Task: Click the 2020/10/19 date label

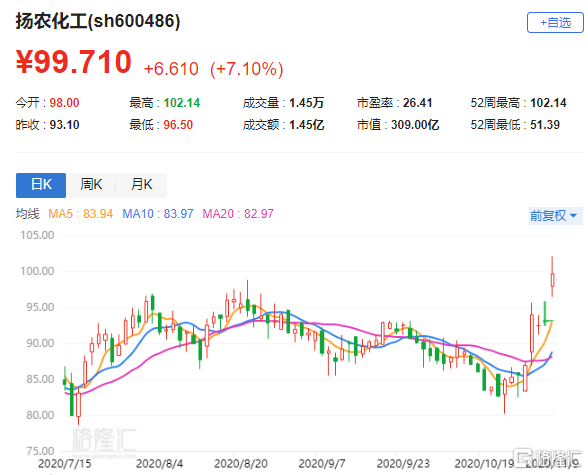Action: (x=484, y=464)
